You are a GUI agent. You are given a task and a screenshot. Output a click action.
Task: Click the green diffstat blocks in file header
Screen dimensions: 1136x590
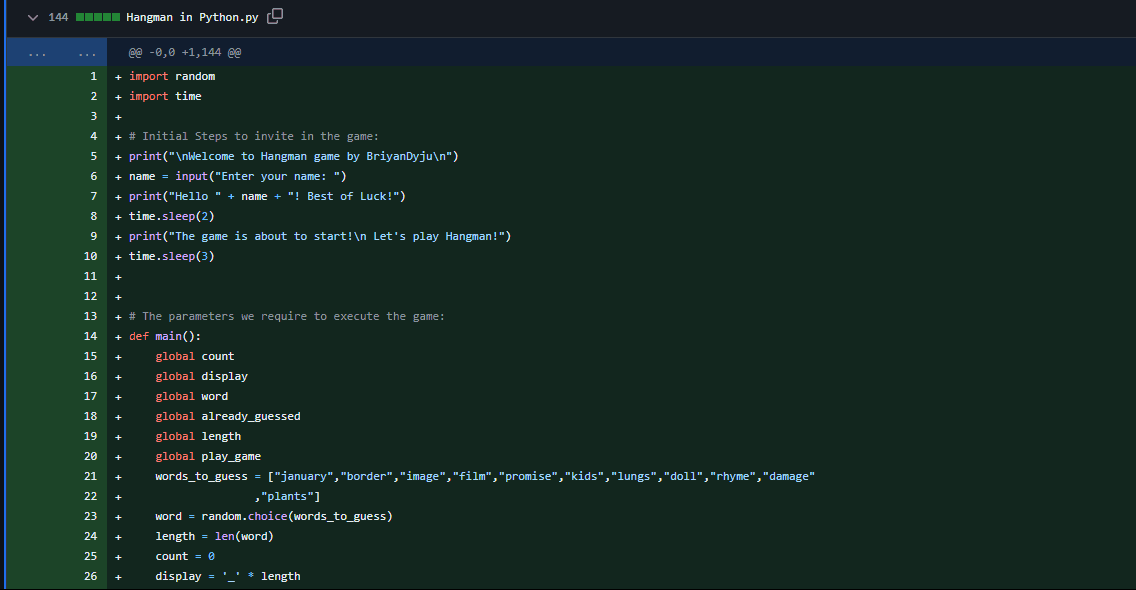coord(97,18)
